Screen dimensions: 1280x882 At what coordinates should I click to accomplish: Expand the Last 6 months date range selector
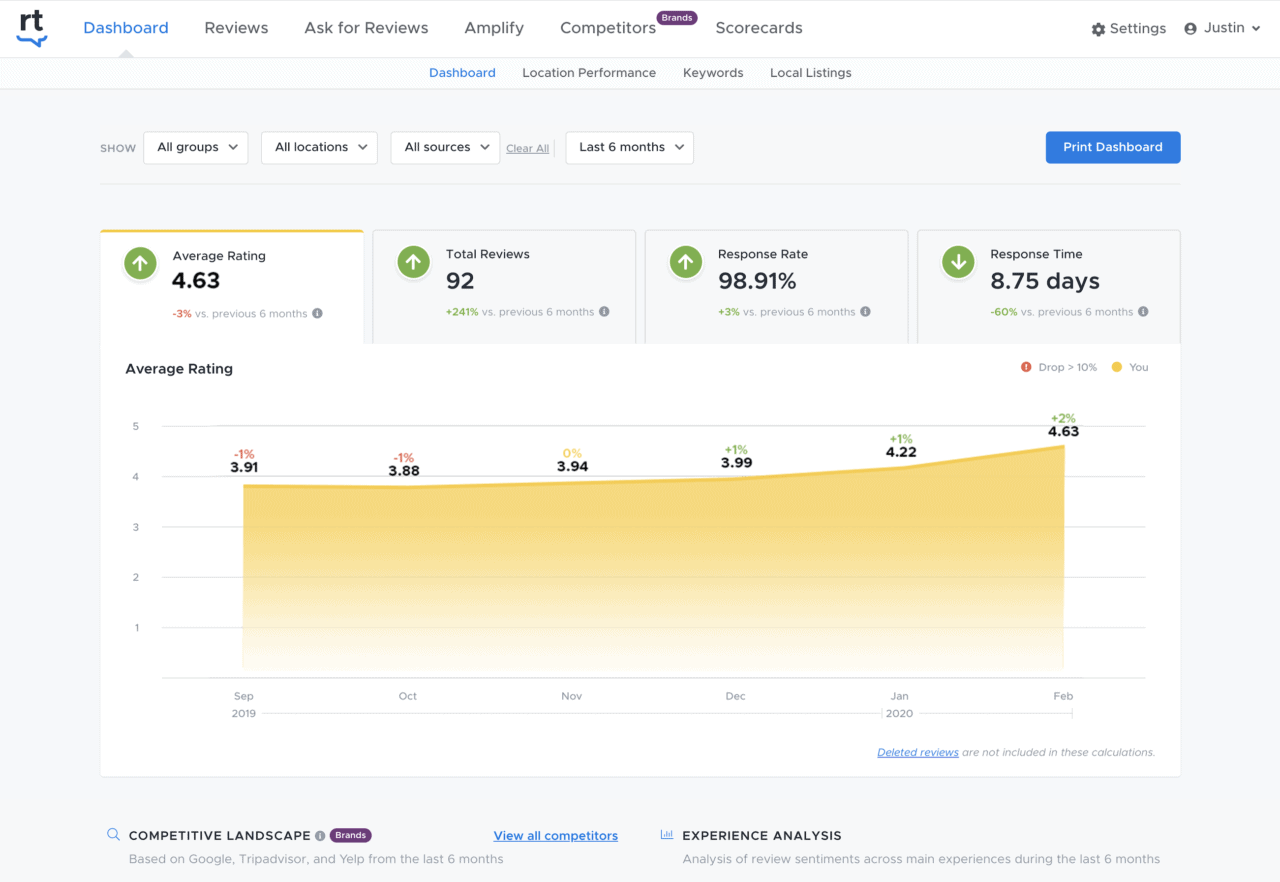pos(629,147)
